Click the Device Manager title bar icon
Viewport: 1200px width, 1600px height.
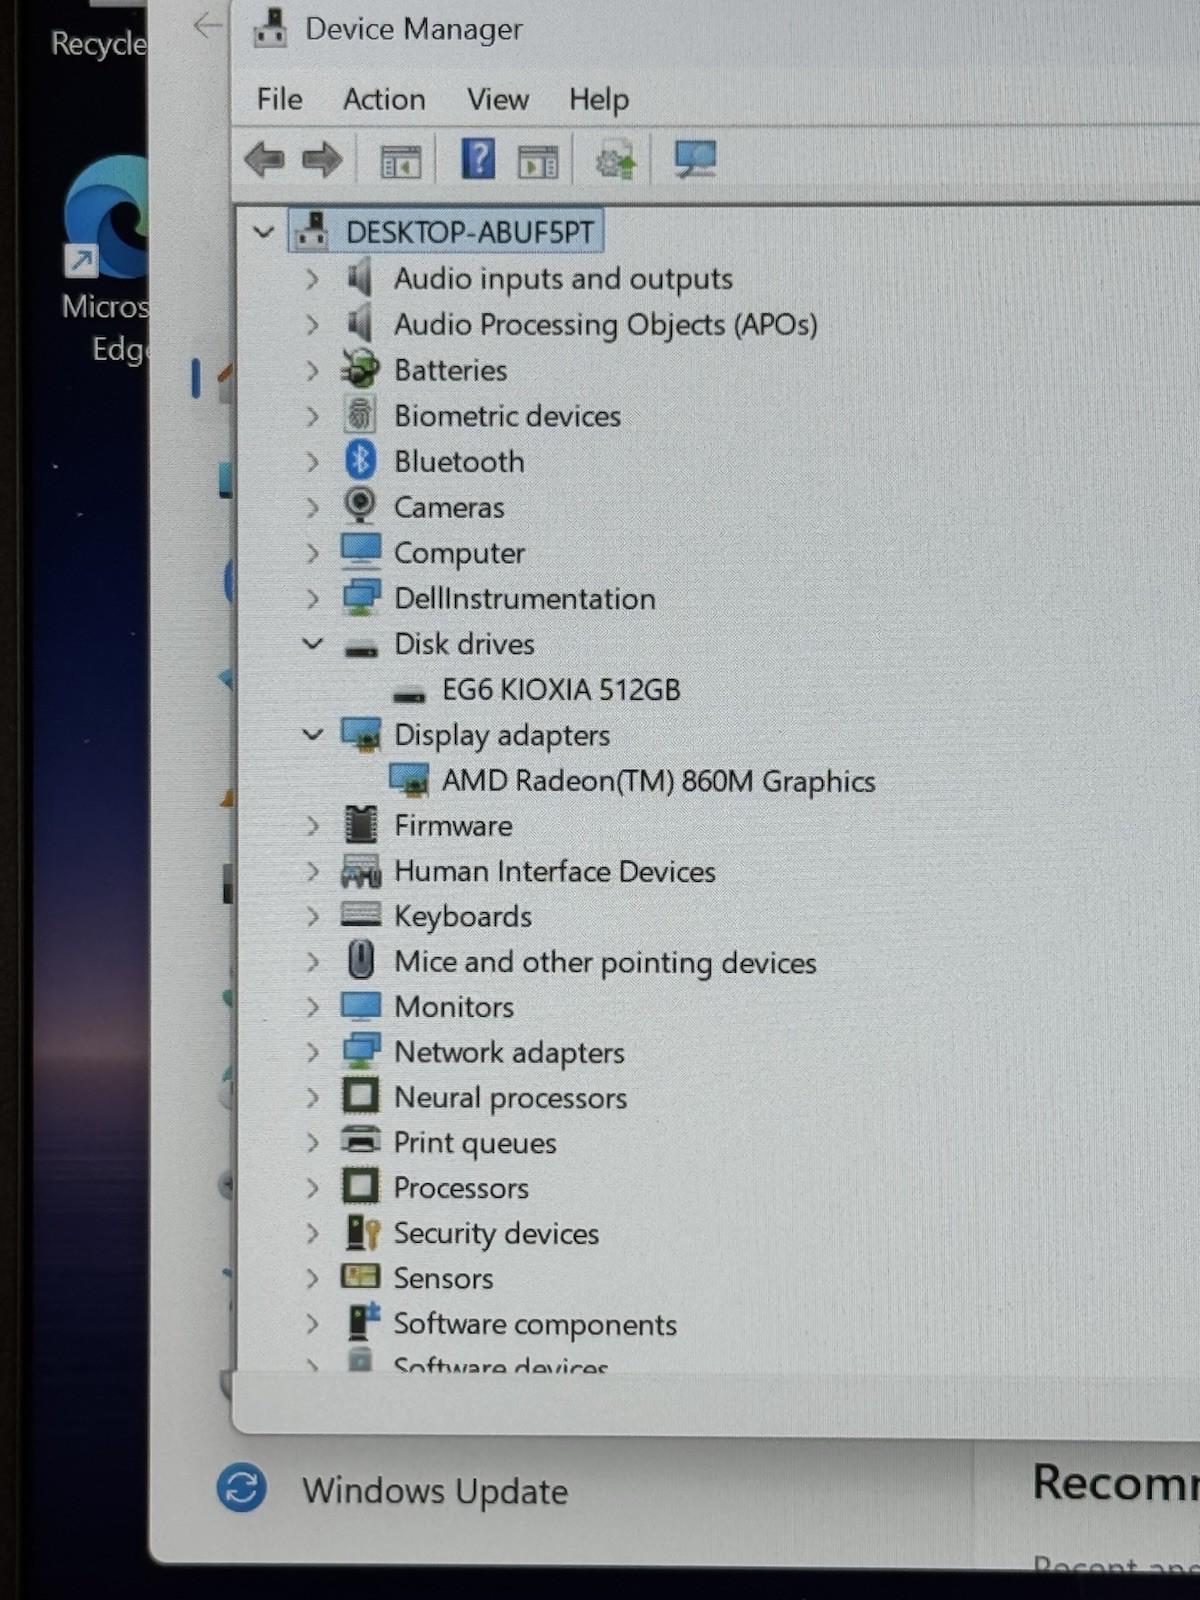(x=270, y=28)
